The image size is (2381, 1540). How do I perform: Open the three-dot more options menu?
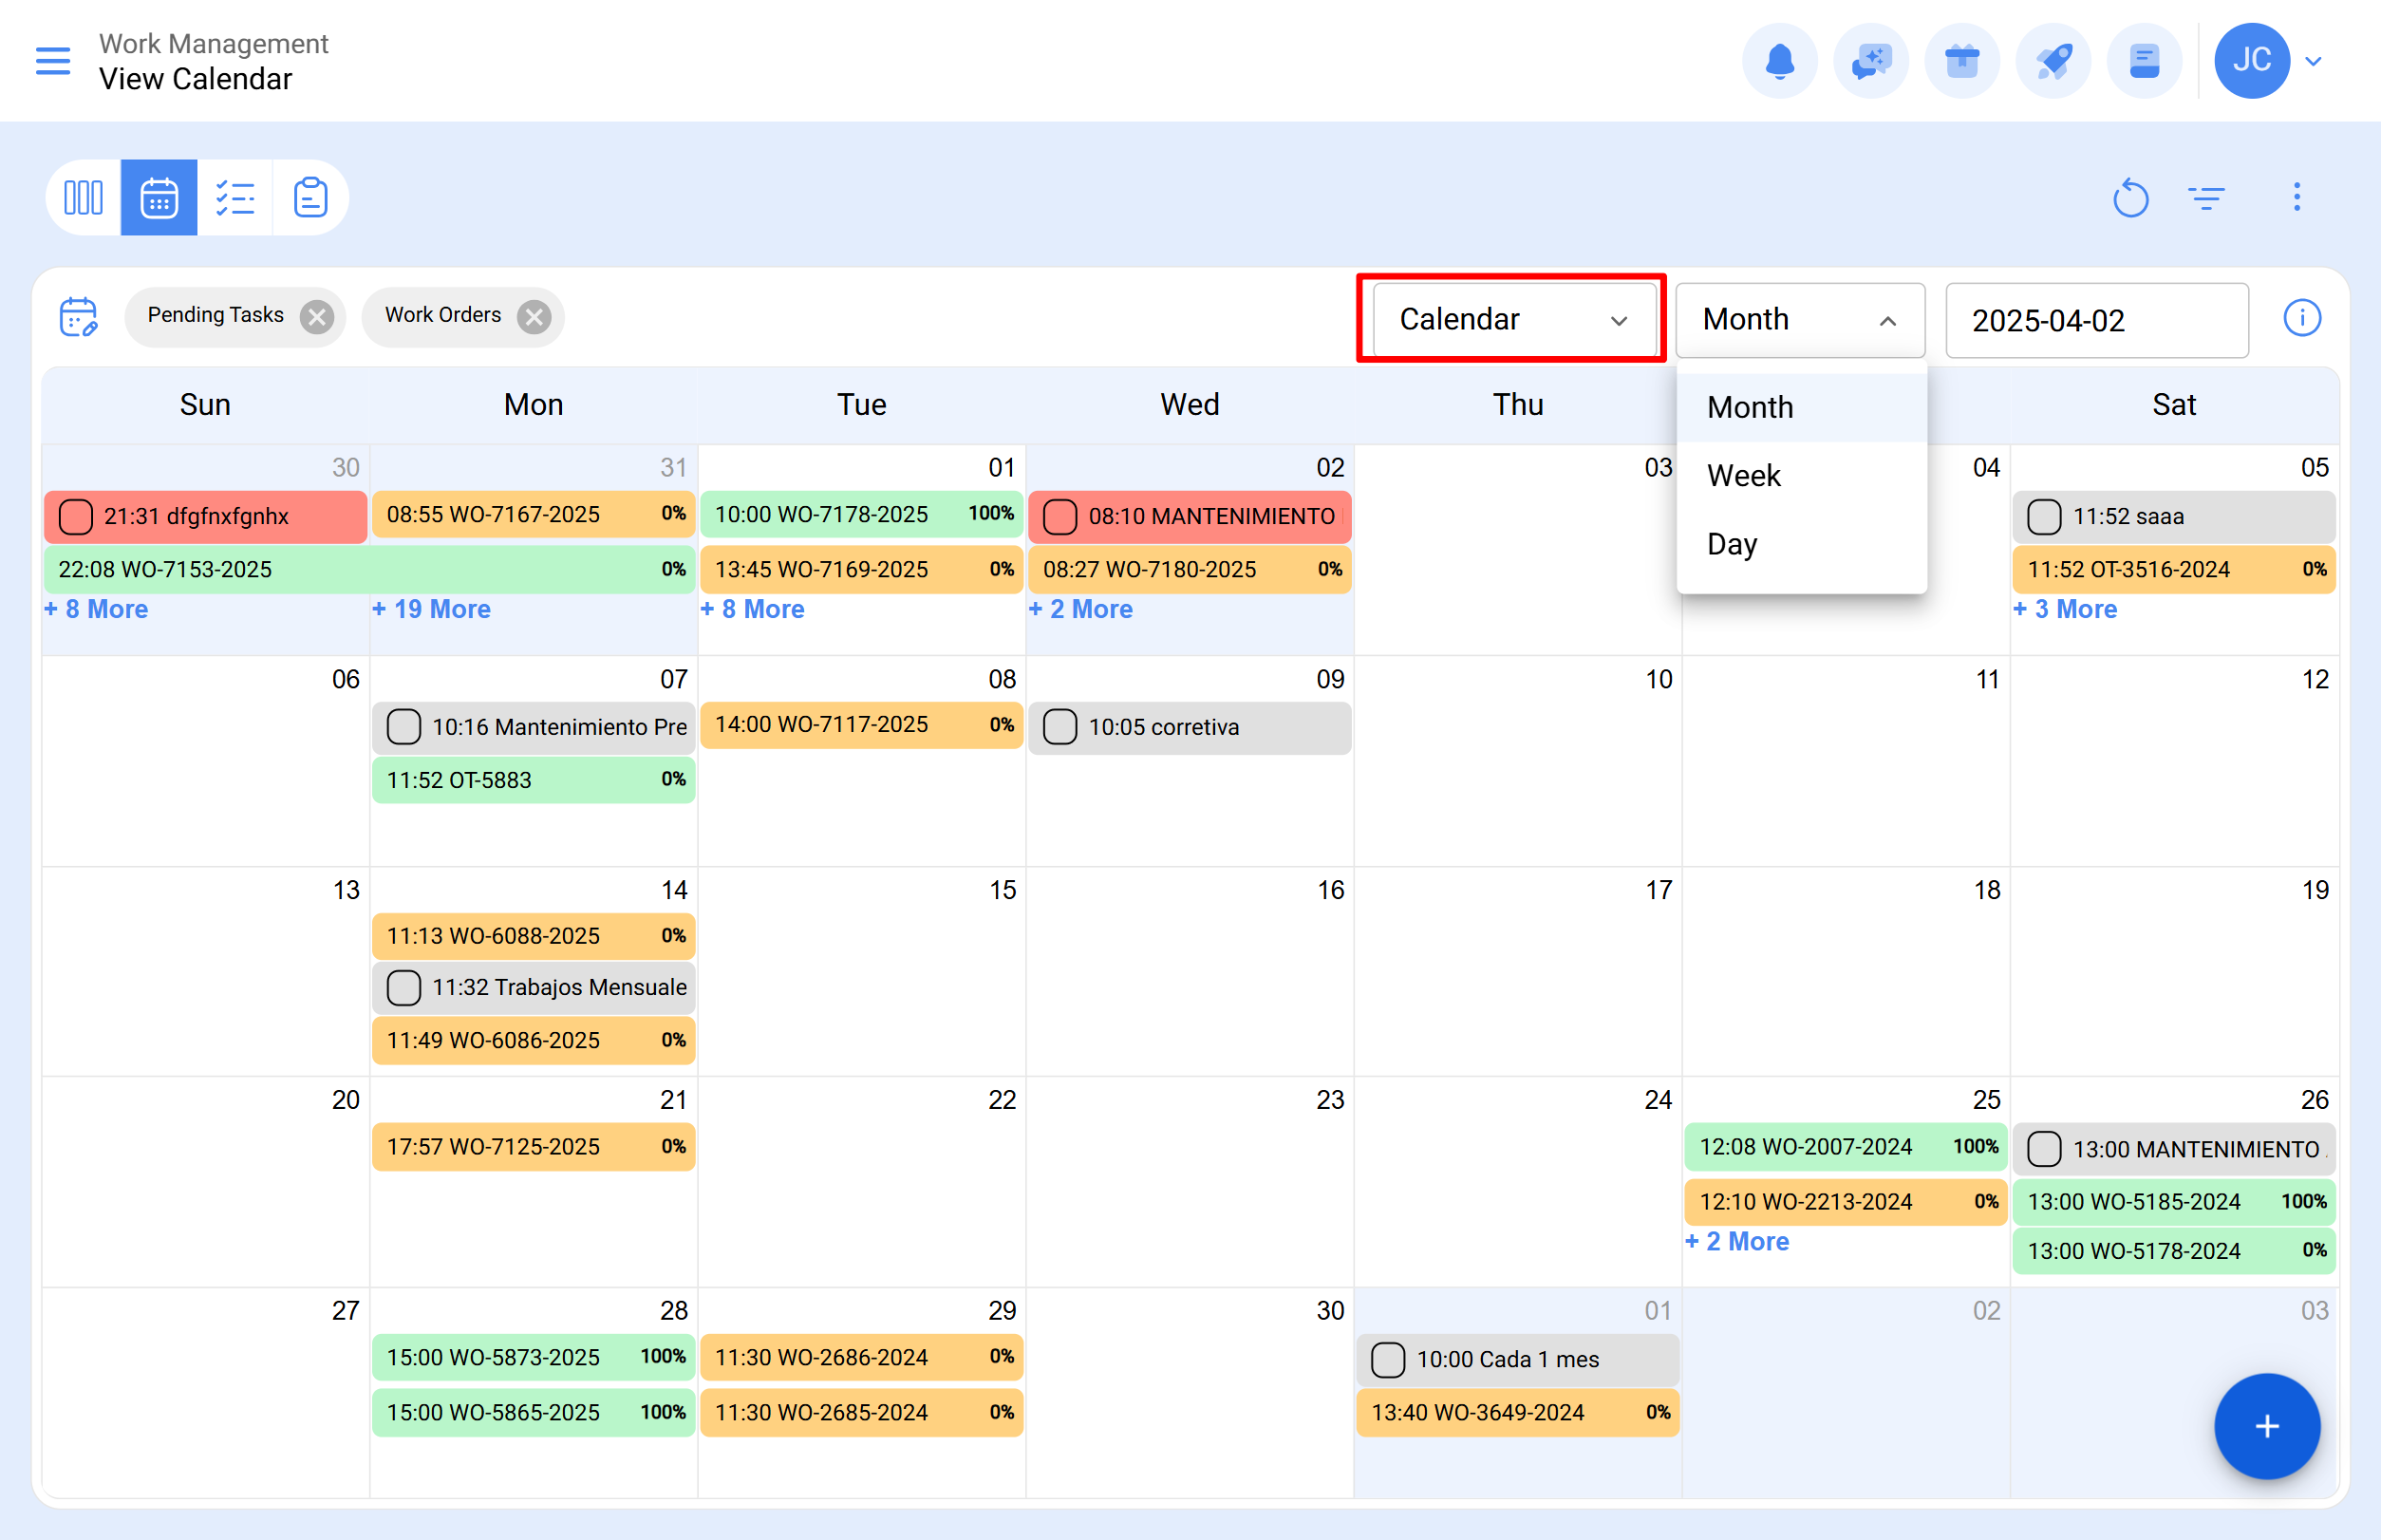pos(2297,197)
